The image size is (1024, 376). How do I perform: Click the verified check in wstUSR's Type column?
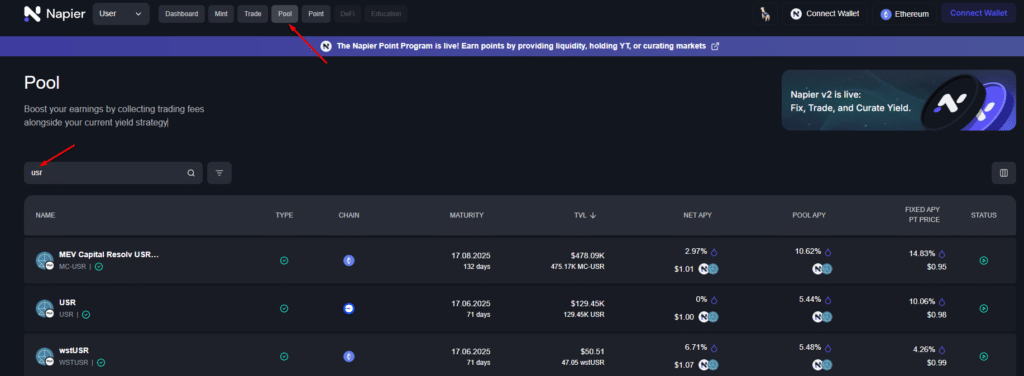[284, 356]
